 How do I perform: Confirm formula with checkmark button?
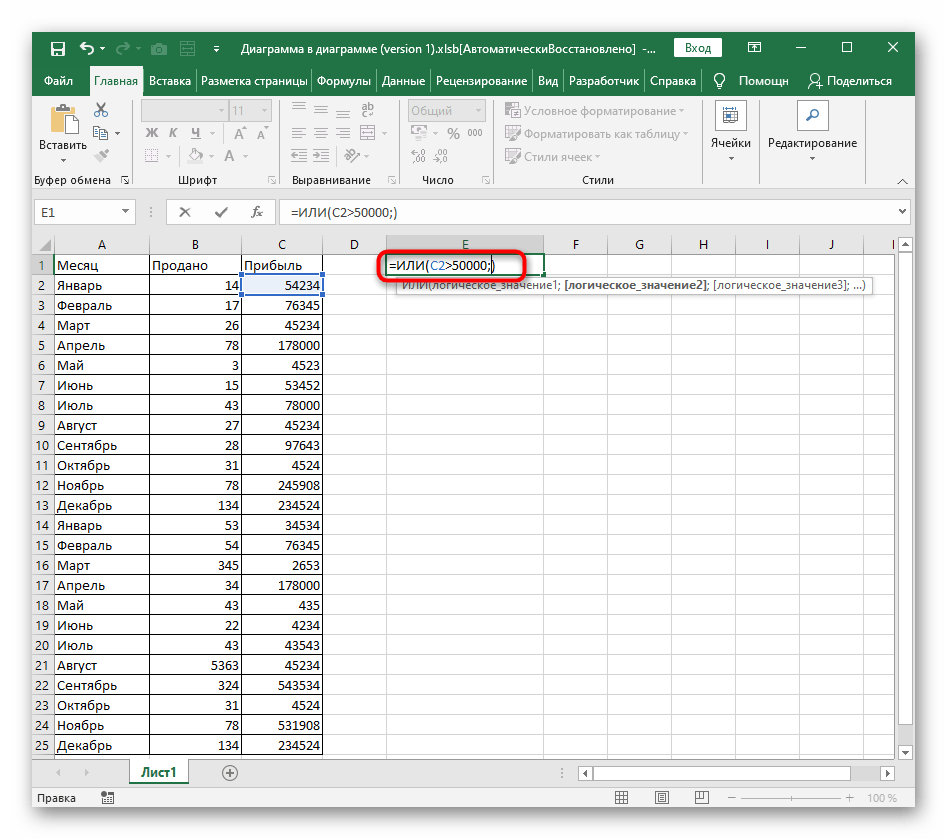tap(221, 212)
